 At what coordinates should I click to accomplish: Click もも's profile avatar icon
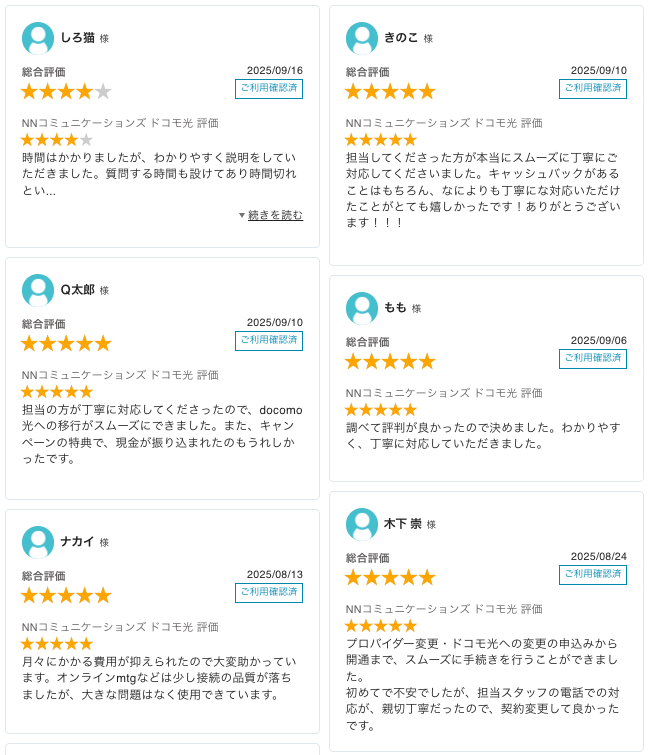point(362,308)
